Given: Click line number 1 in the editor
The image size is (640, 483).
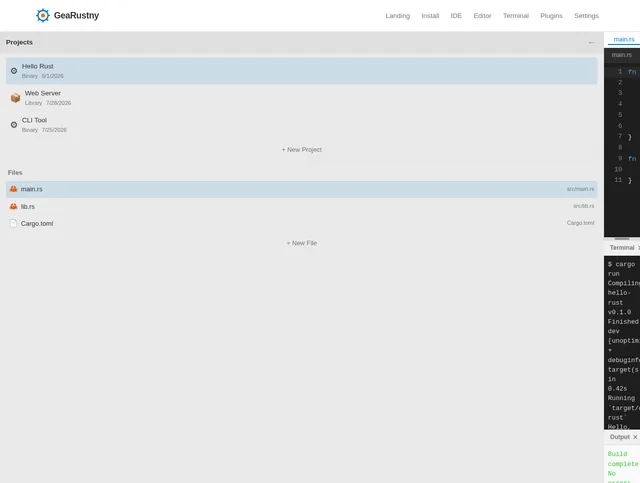Looking at the screenshot, I should (x=620, y=71).
